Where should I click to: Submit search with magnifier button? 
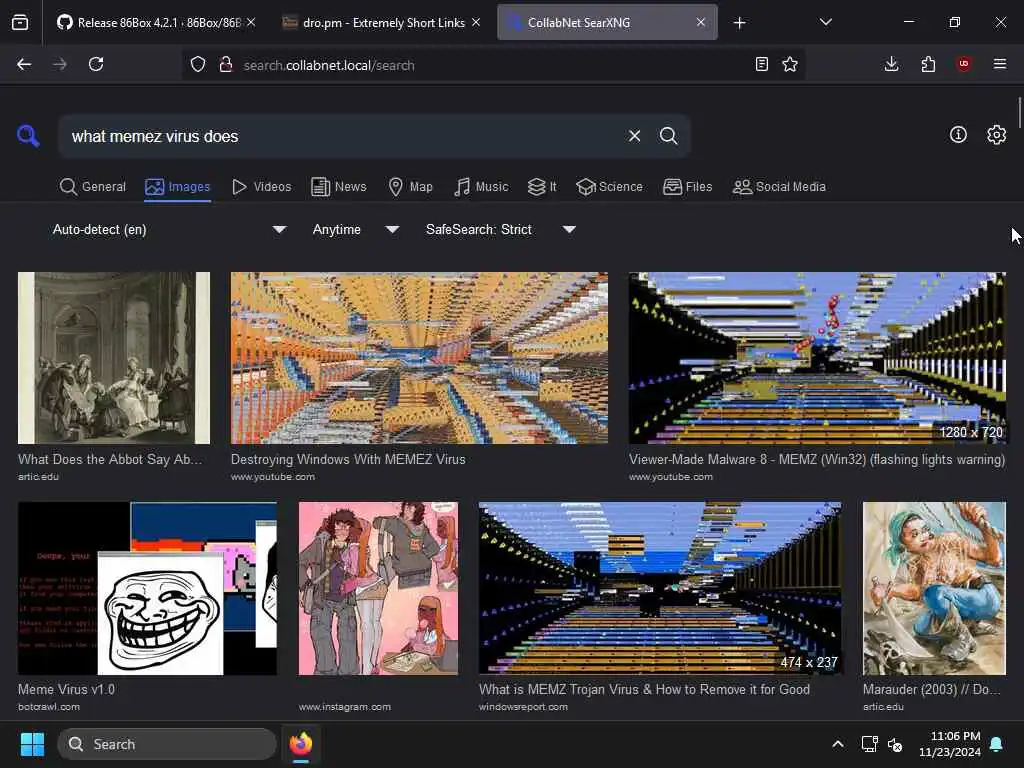tap(668, 136)
